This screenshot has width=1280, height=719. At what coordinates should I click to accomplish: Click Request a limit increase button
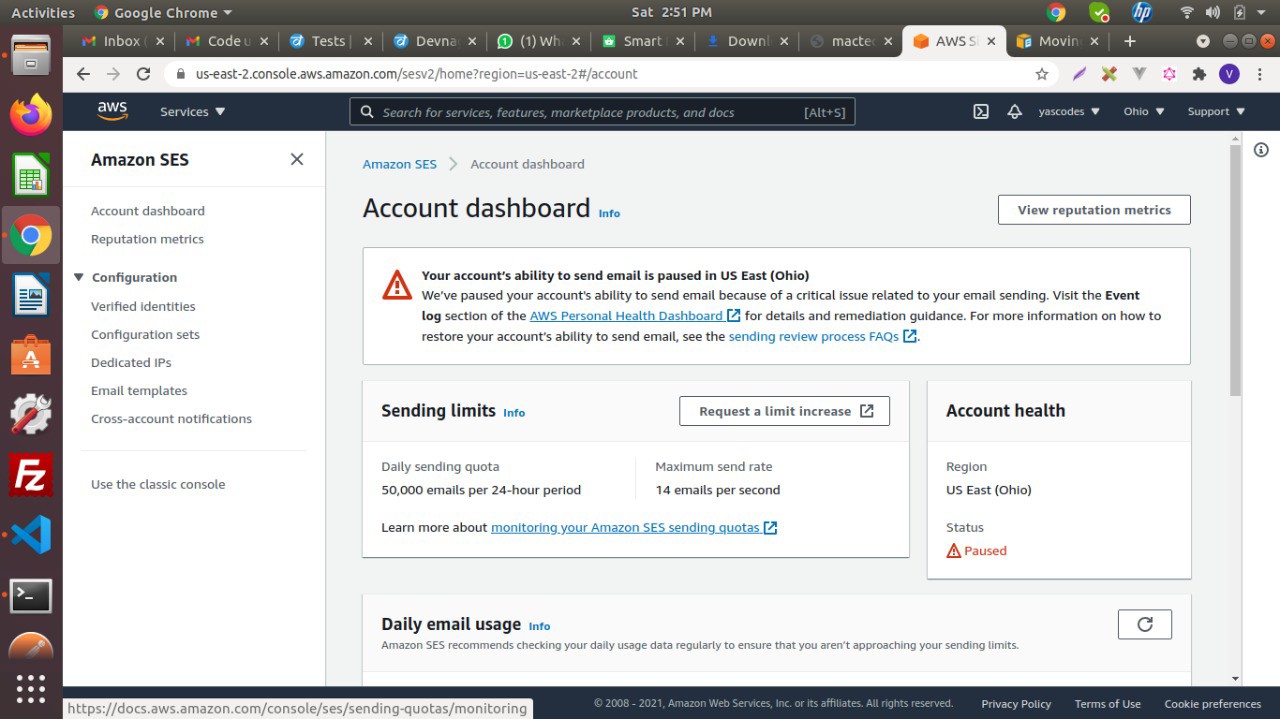click(x=784, y=411)
